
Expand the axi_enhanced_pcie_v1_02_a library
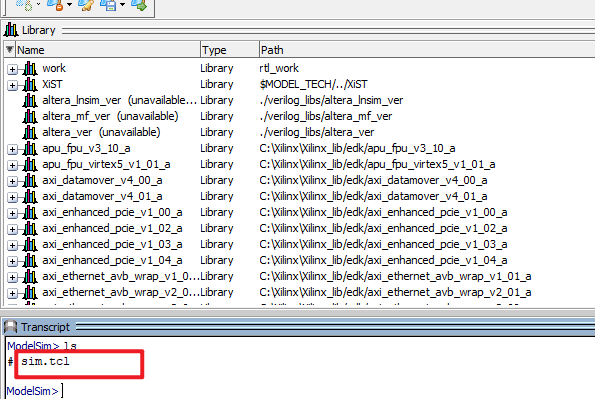13,229
